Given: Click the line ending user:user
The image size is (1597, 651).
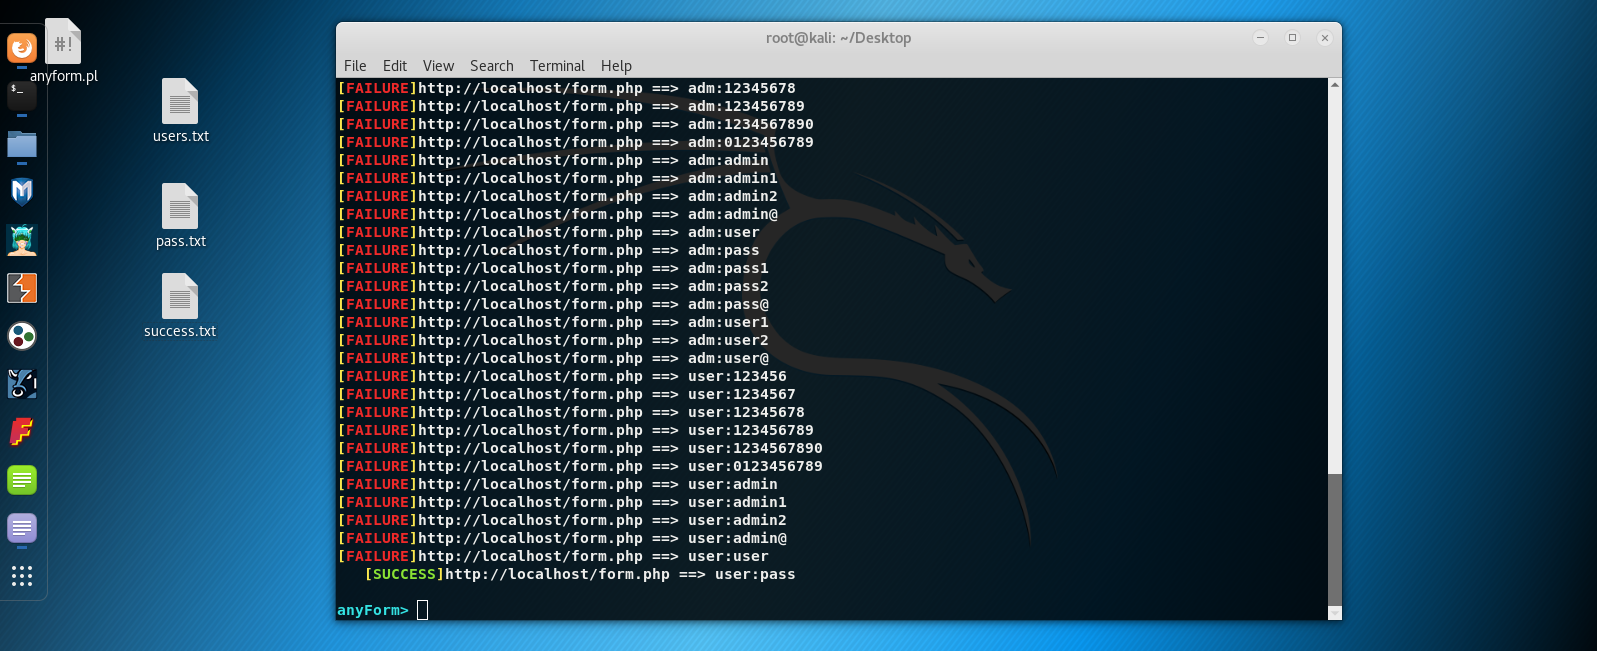Looking at the screenshot, I should pyautogui.click(x=553, y=556).
